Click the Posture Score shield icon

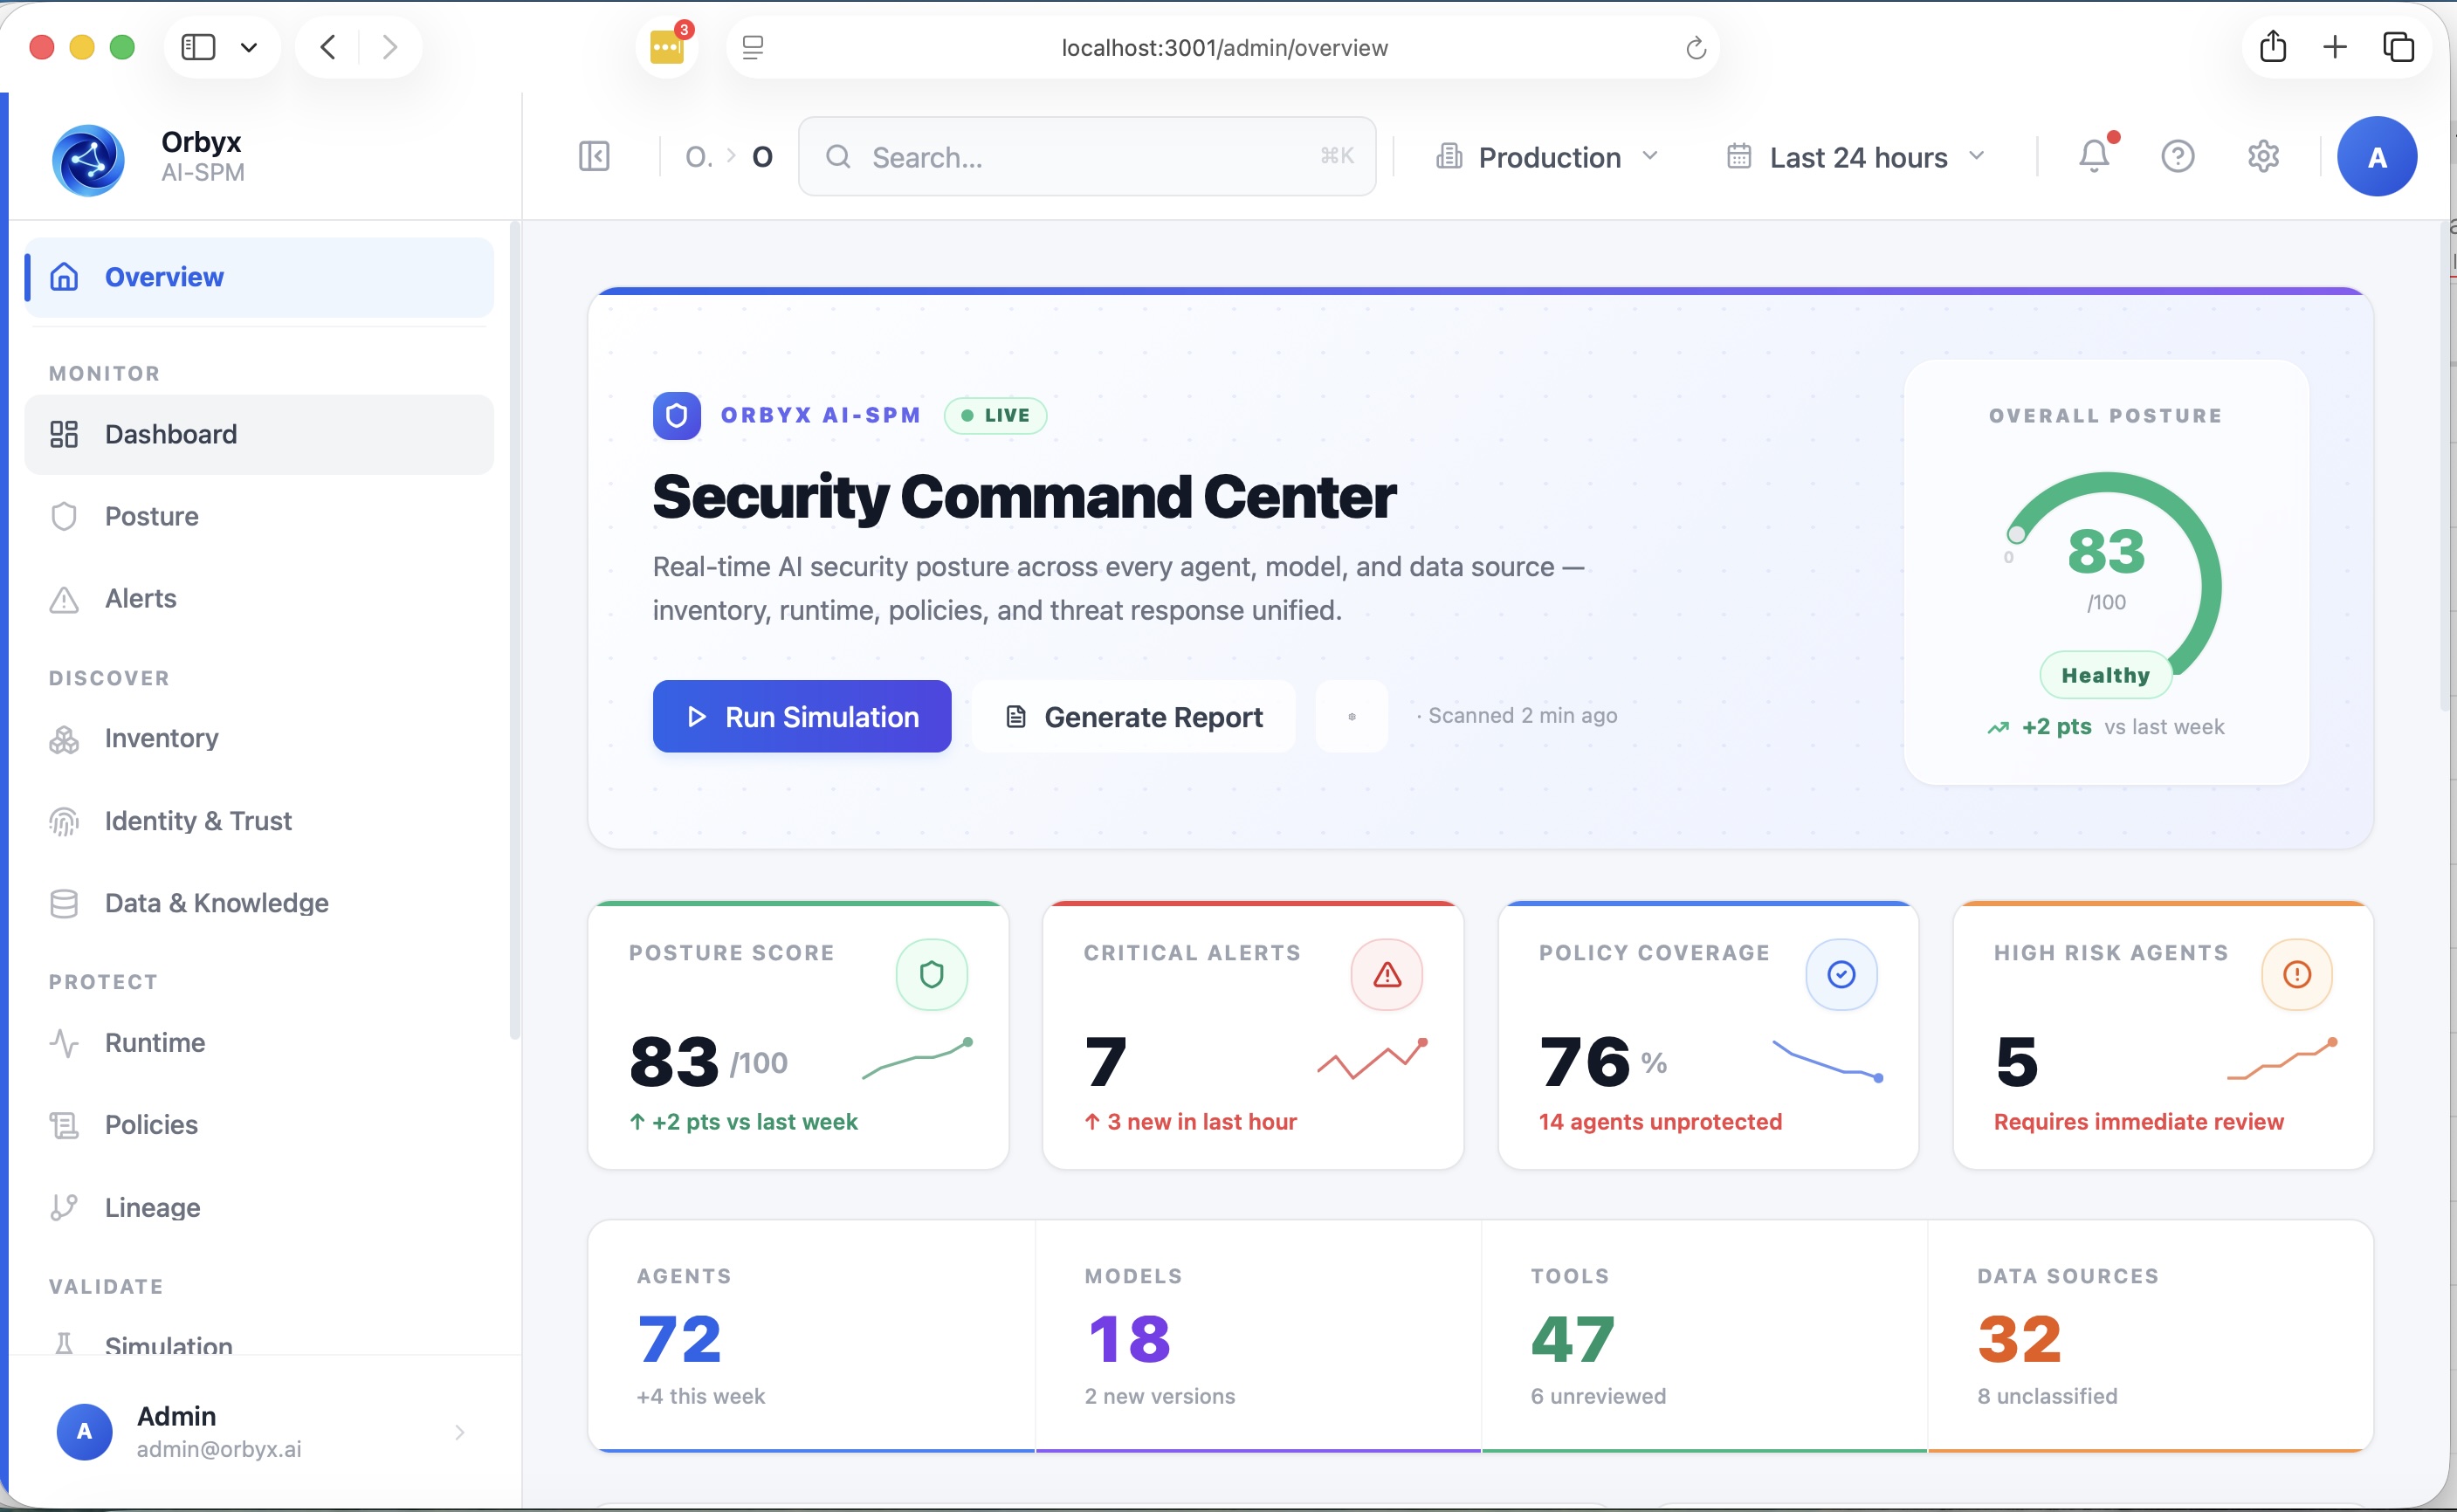(931, 974)
